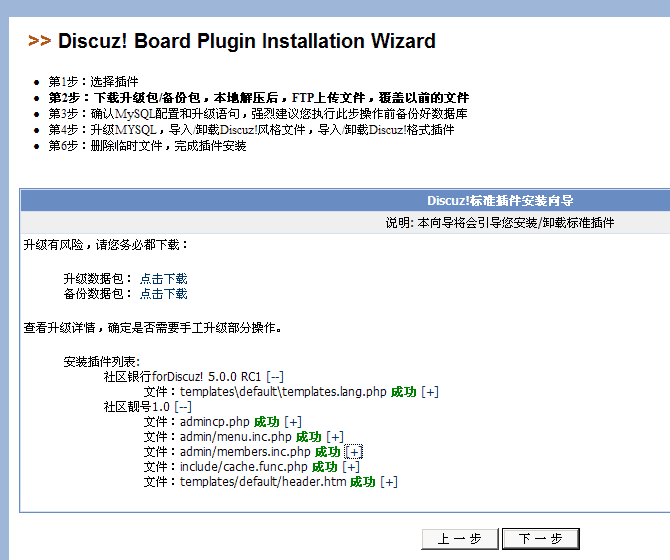Click the include/cache.func.php file name

tap(244, 466)
